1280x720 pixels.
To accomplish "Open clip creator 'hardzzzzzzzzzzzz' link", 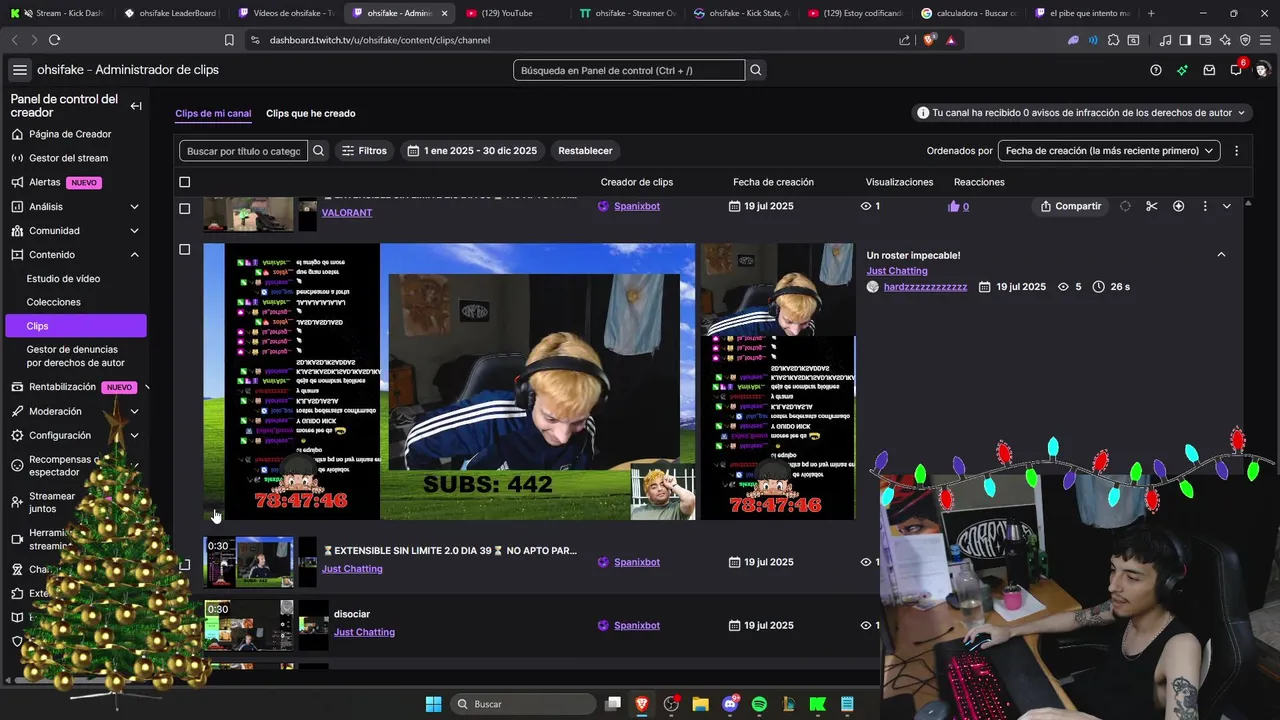I will [x=925, y=287].
